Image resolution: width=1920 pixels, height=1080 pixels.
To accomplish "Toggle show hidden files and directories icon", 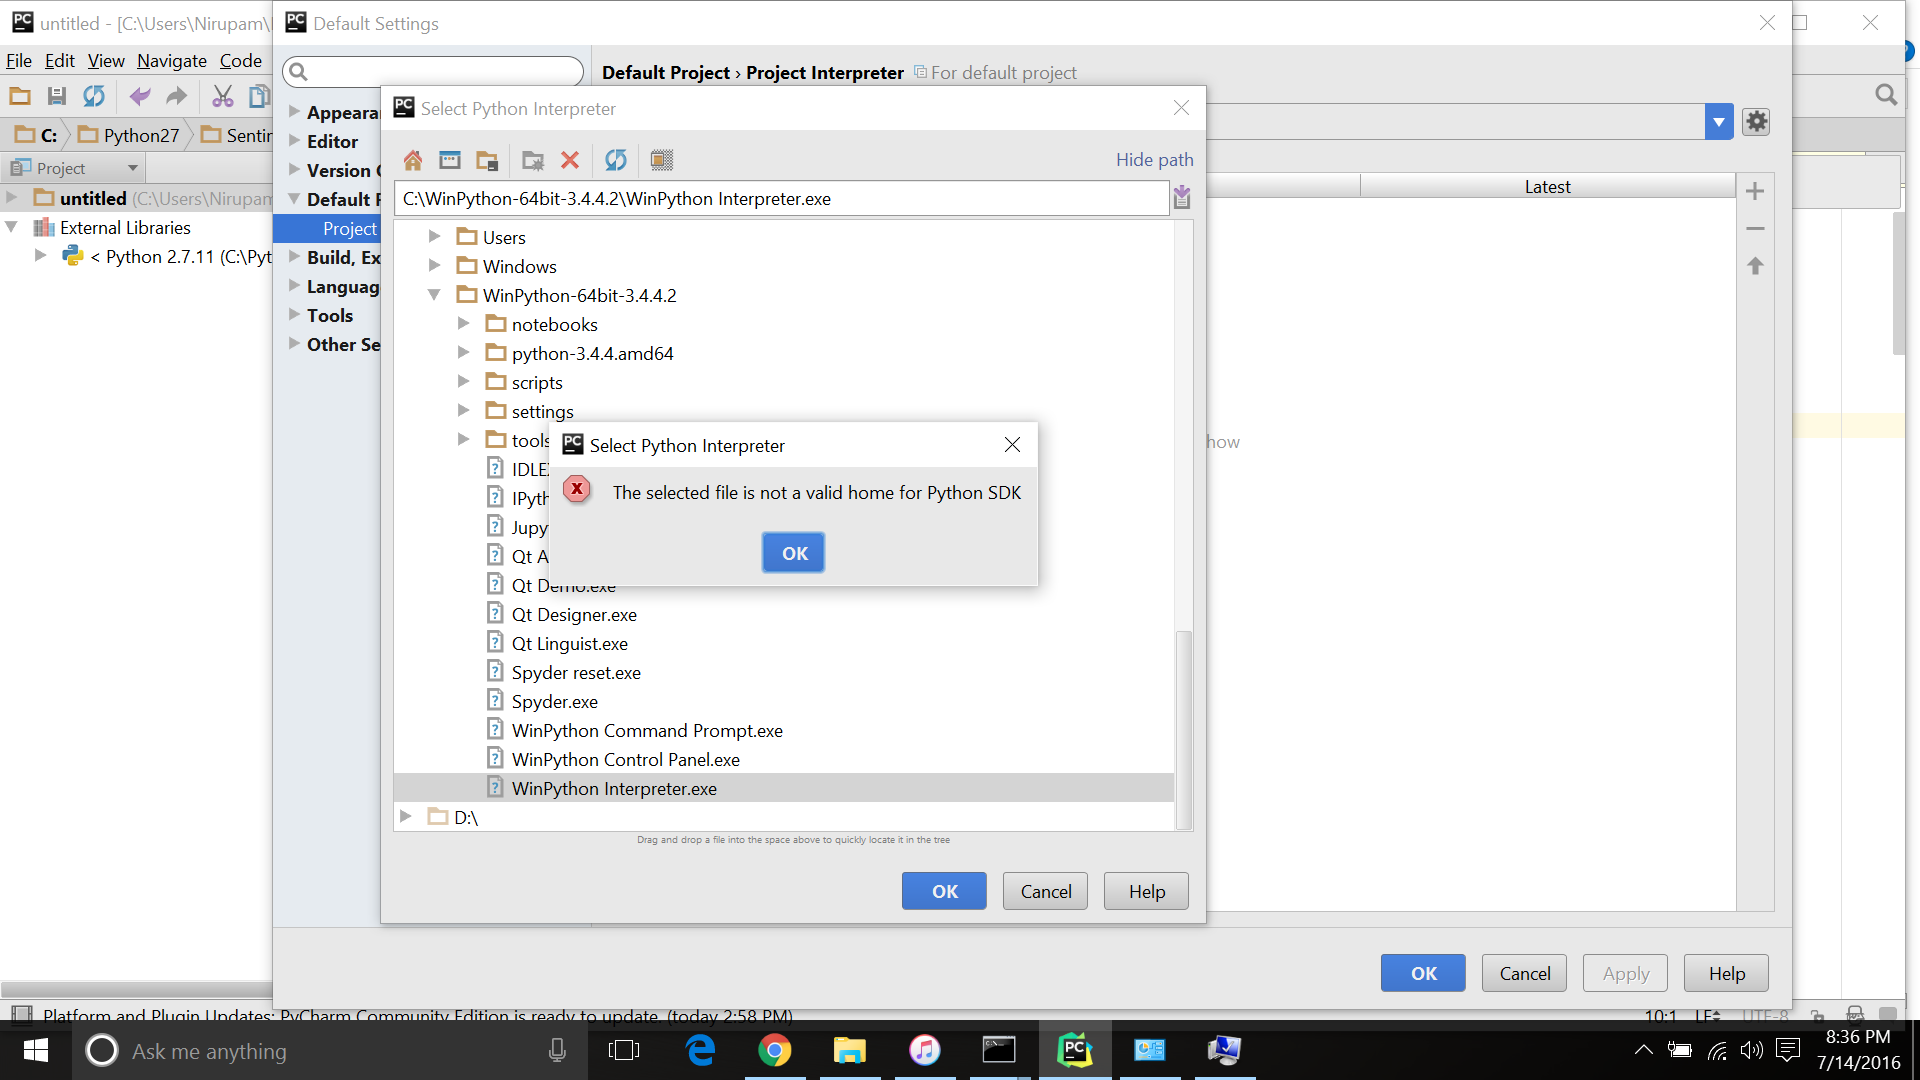I will tap(662, 160).
